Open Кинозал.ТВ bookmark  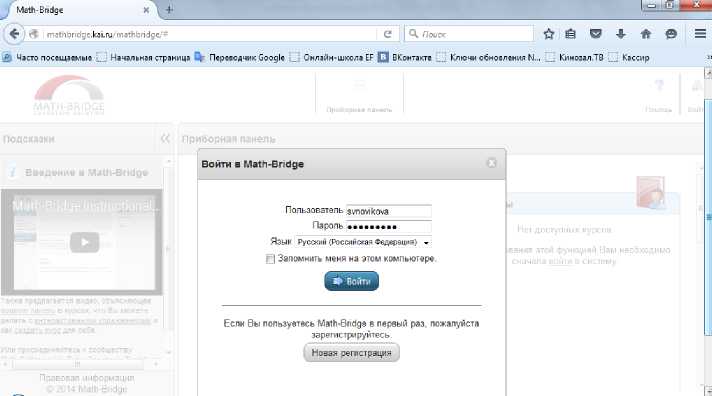coord(575,58)
